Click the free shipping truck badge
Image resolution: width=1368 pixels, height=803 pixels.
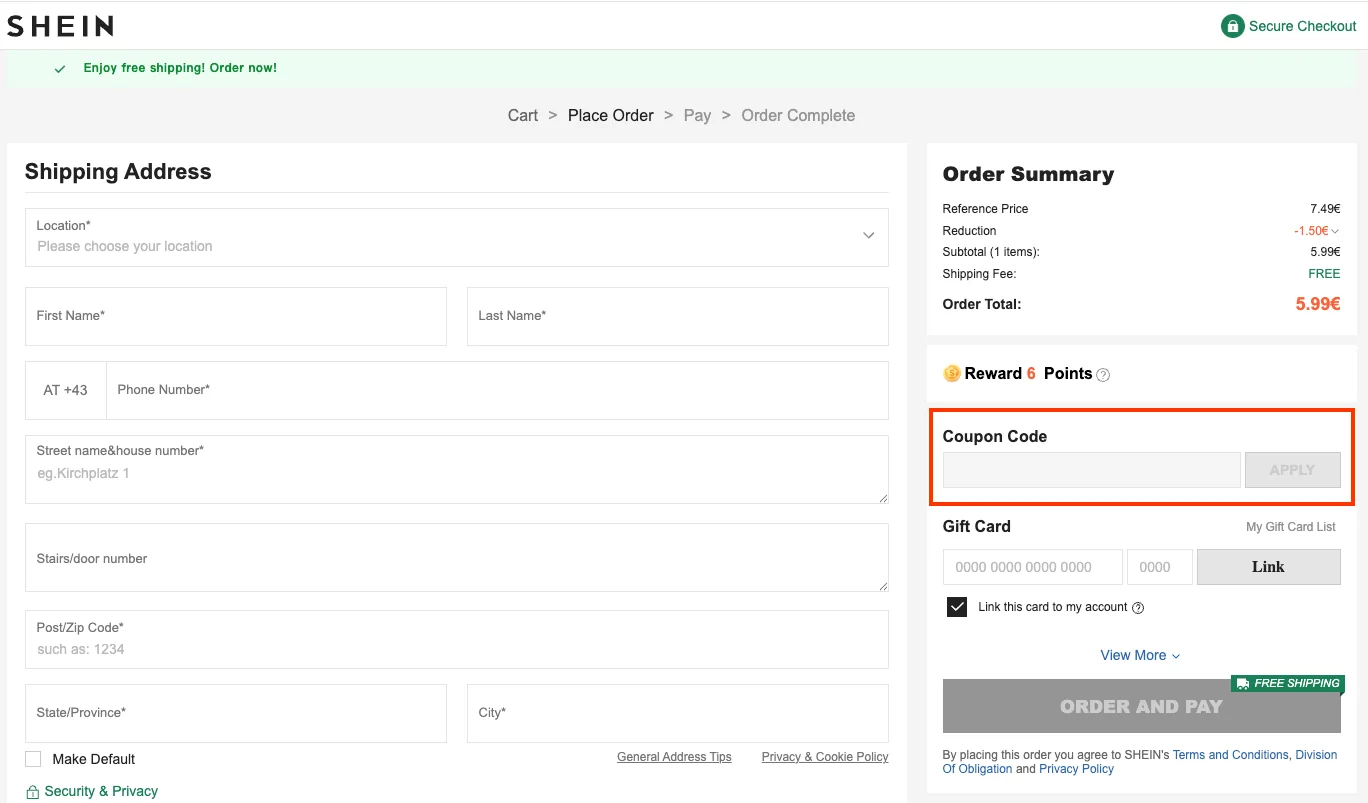(1287, 684)
